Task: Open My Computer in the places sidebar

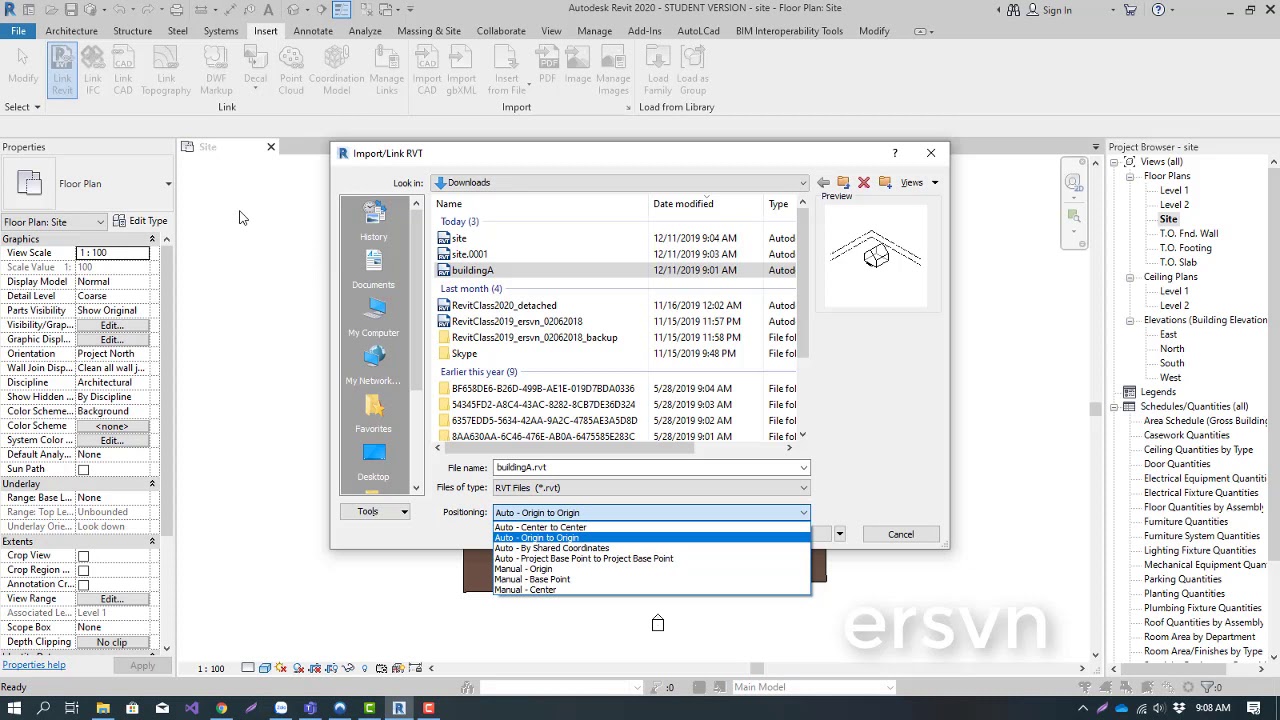Action: [373, 317]
